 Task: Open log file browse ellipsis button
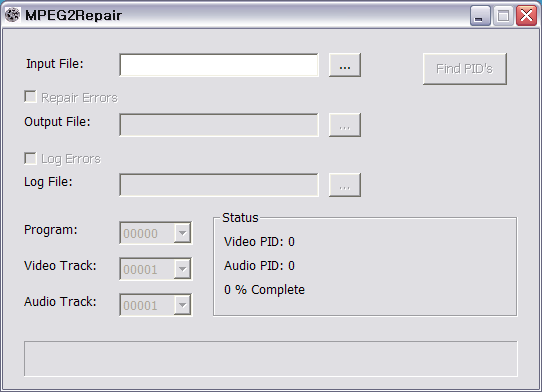(345, 185)
